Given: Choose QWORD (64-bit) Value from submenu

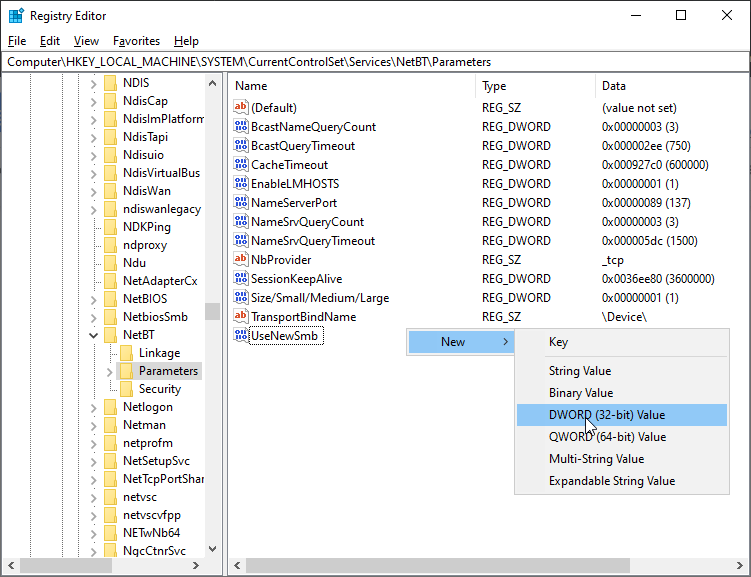Looking at the screenshot, I should 622,437.
